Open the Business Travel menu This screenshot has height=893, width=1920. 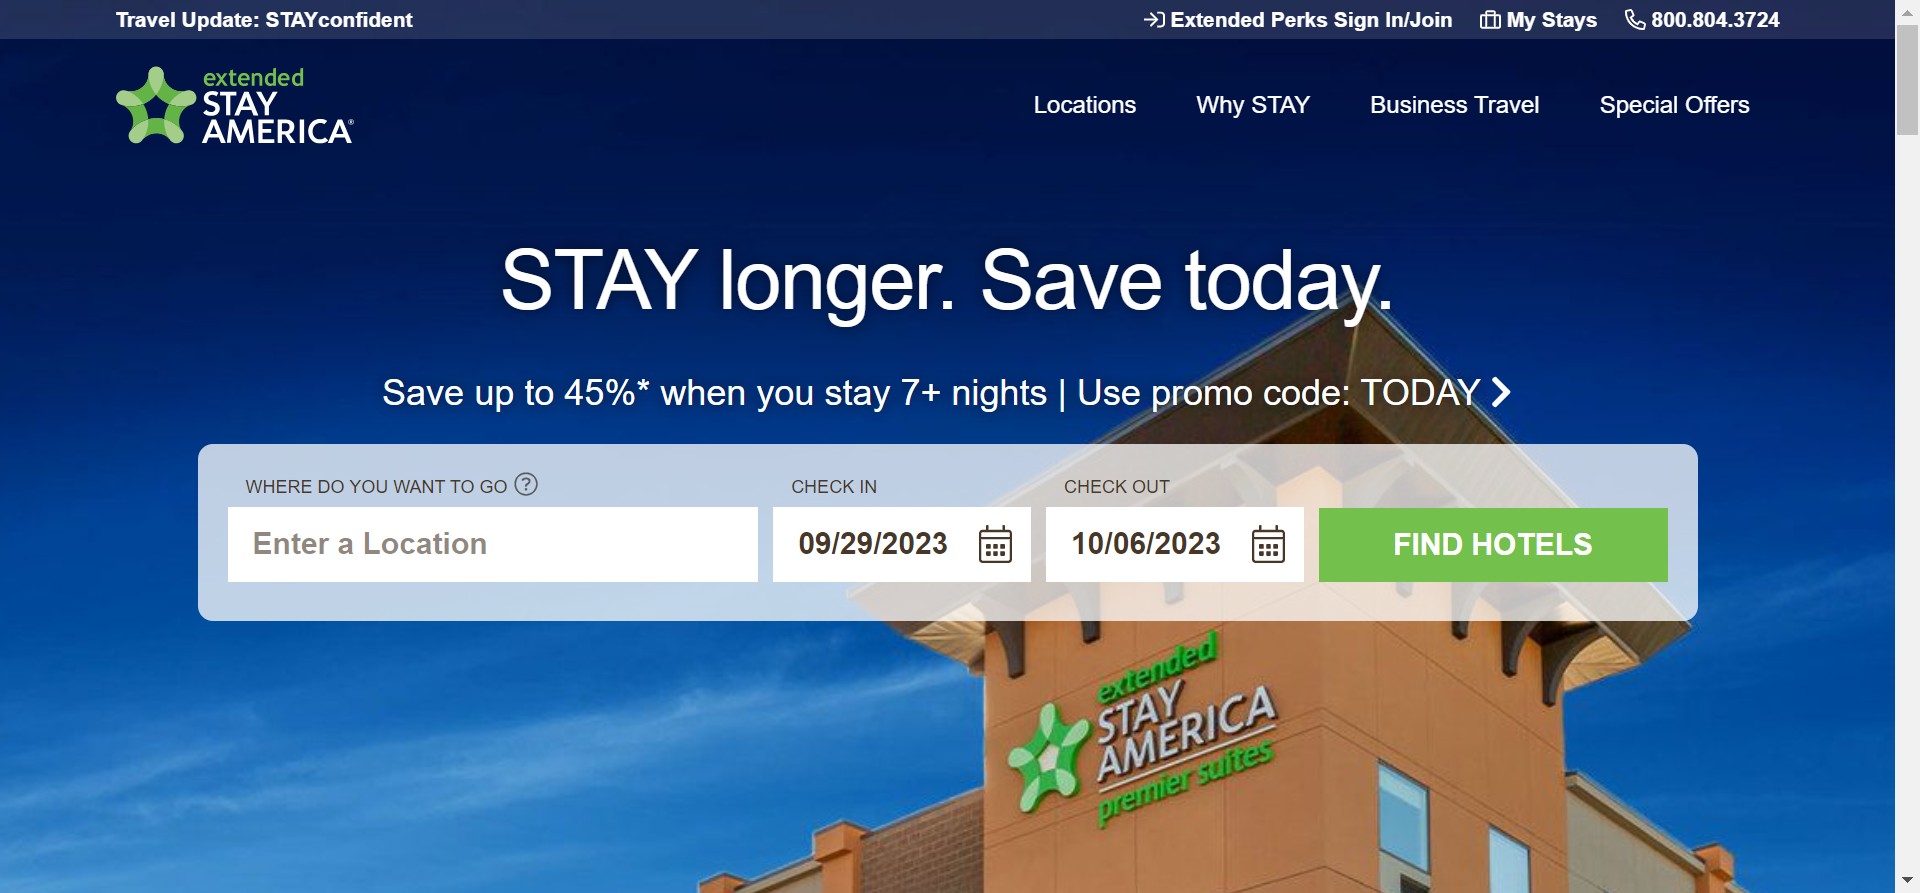[x=1454, y=105]
